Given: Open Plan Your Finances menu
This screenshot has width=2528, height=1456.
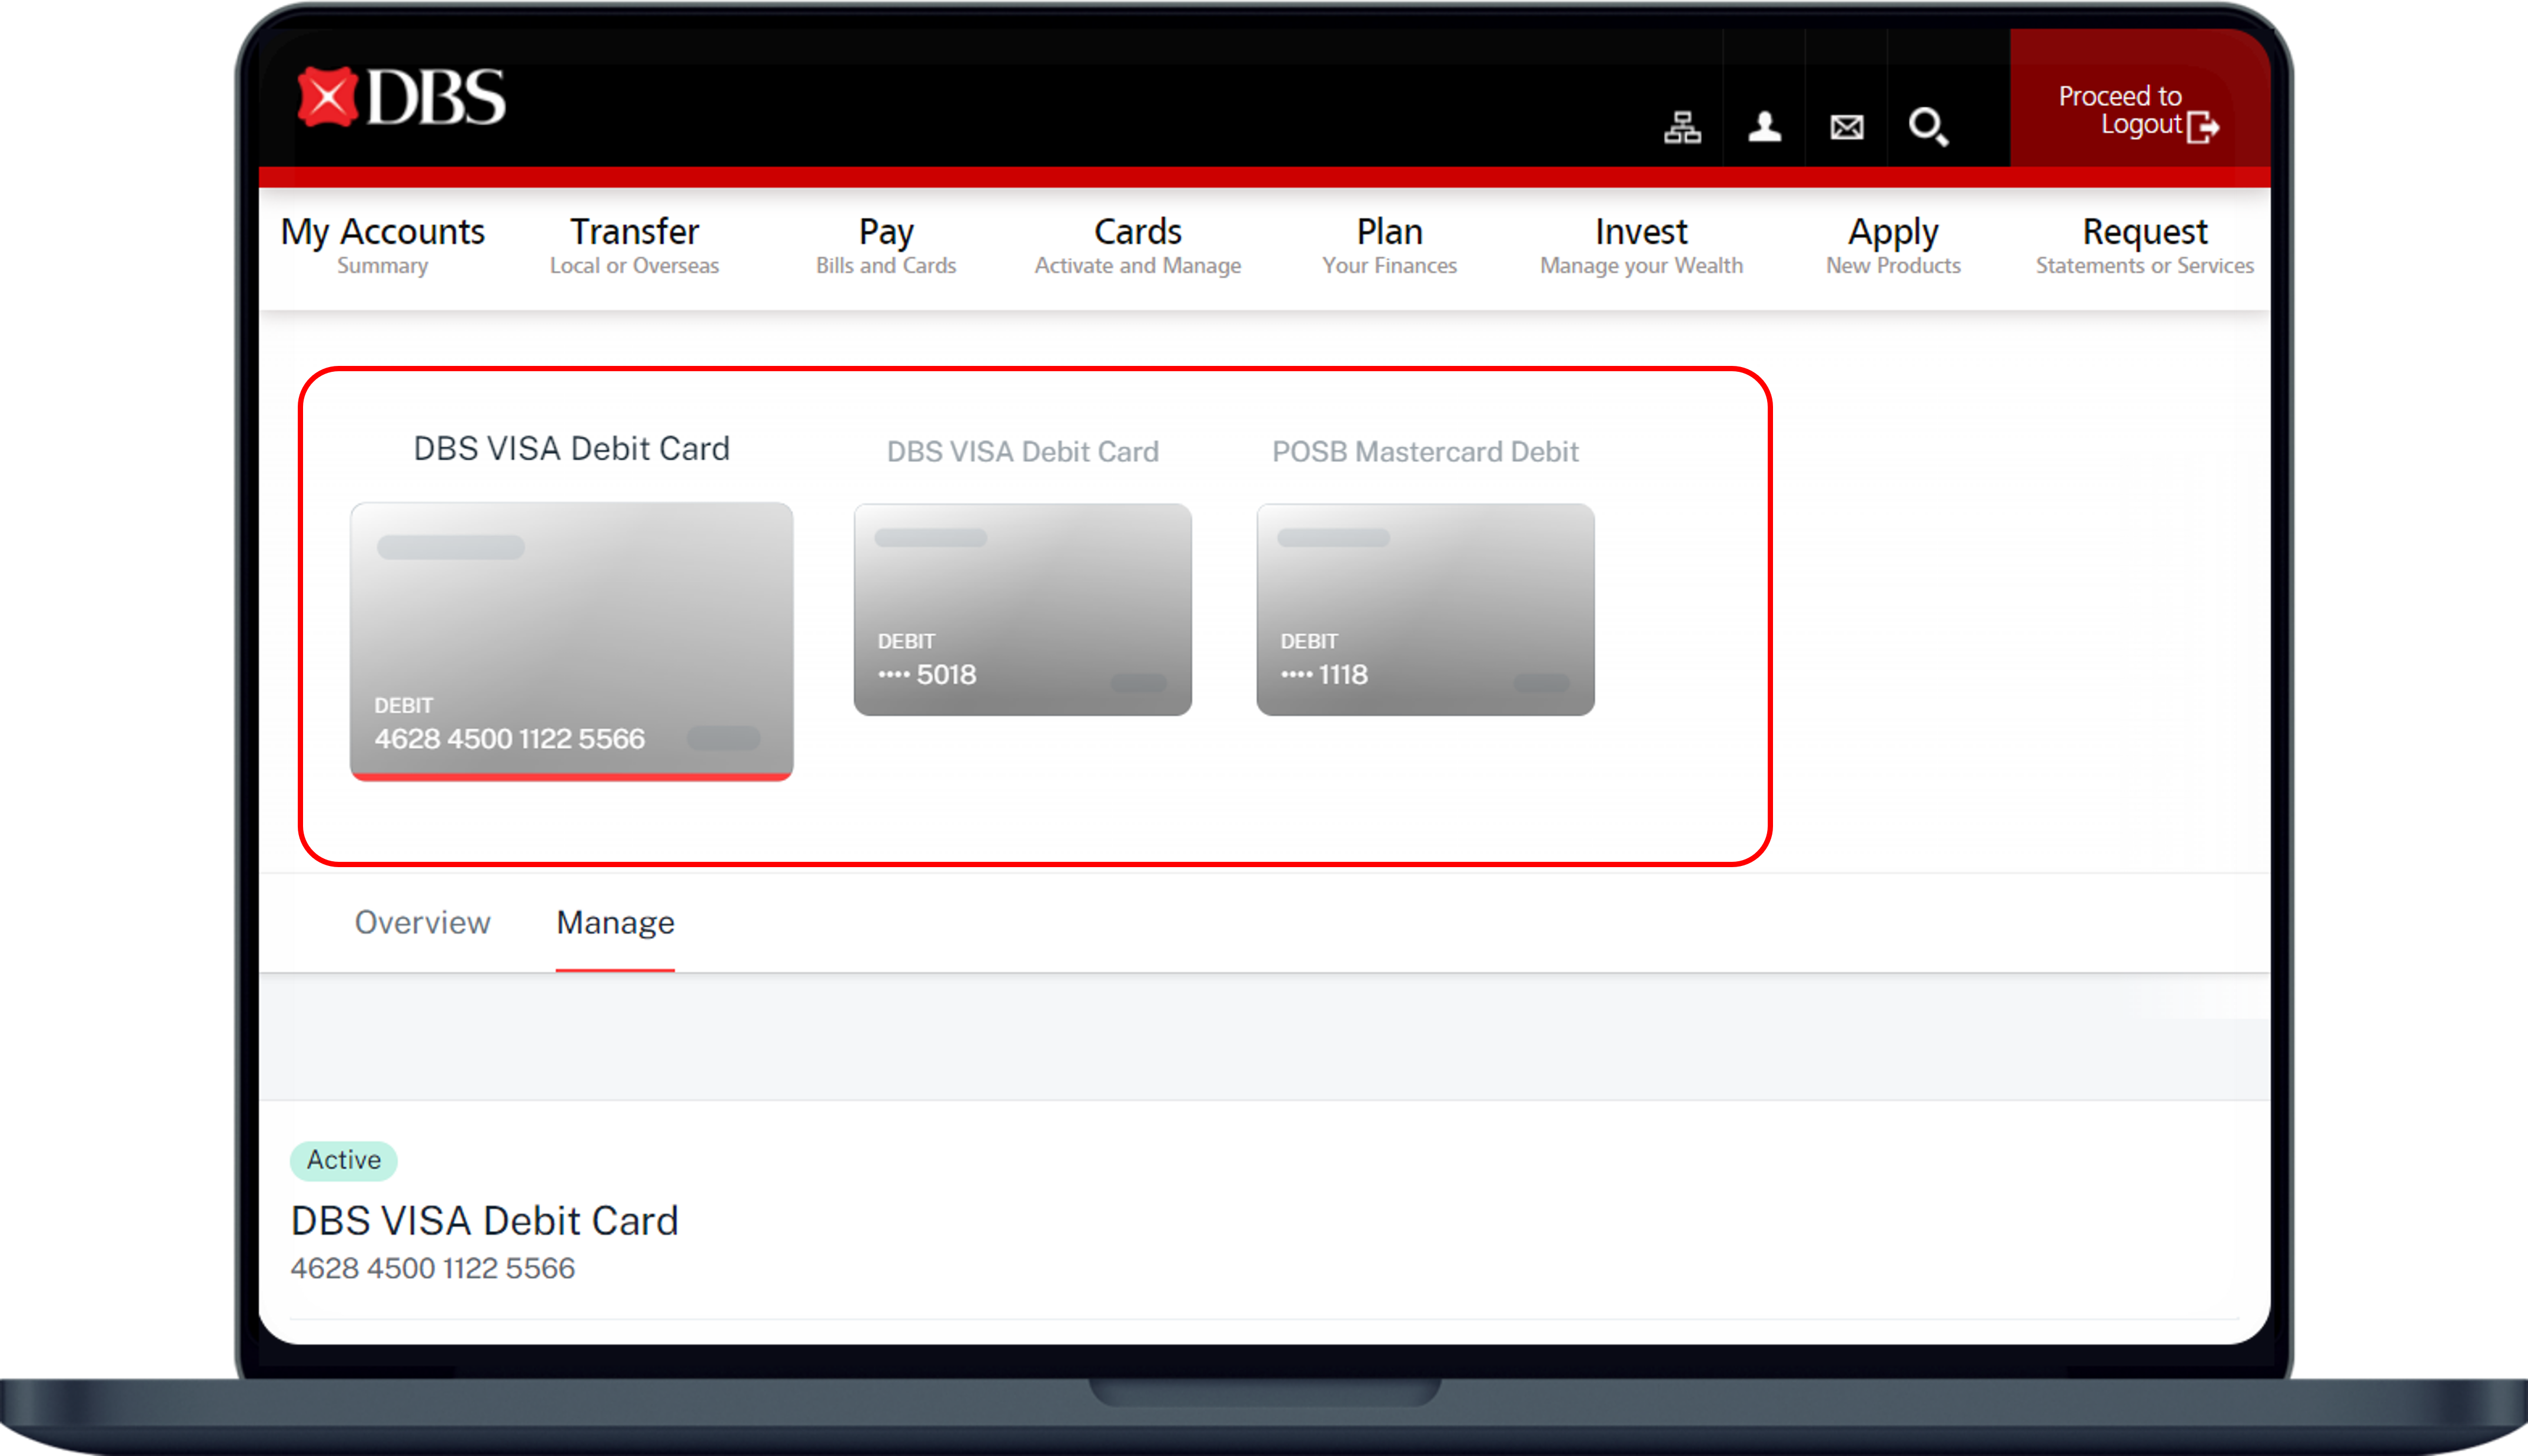Looking at the screenshot, I should 1389,245.
